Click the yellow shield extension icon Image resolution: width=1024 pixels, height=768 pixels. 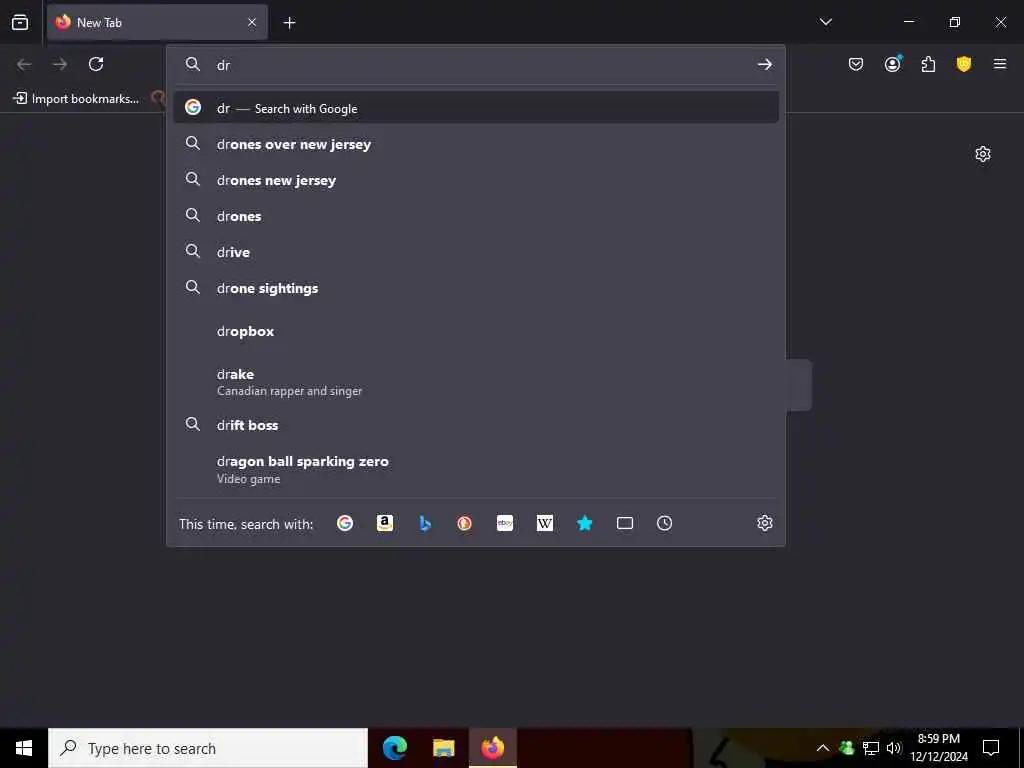point(964,64)
